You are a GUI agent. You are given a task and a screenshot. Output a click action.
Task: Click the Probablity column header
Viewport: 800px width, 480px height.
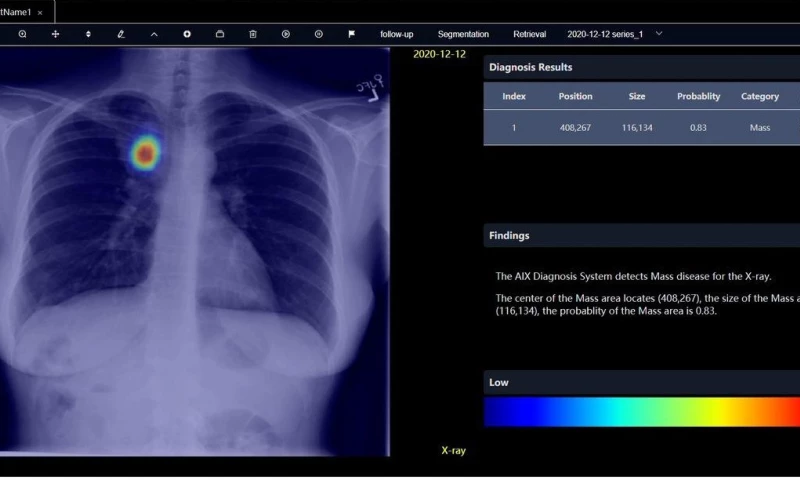click(x=698, y=96)
